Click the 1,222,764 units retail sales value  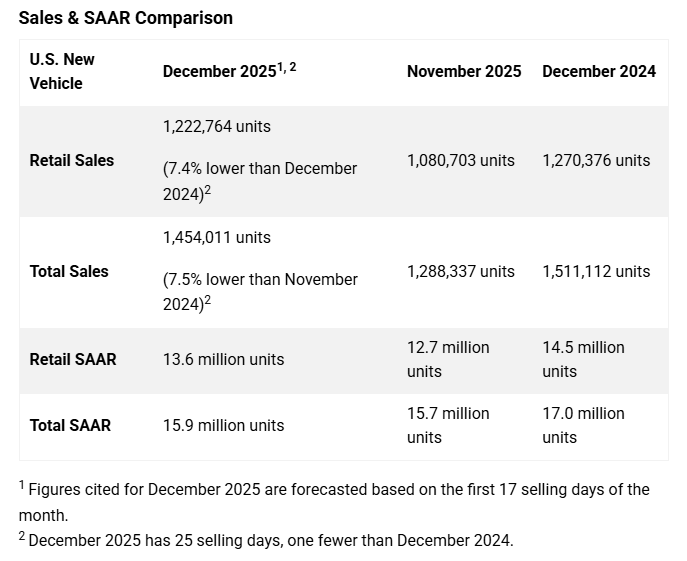pos(216,127)
